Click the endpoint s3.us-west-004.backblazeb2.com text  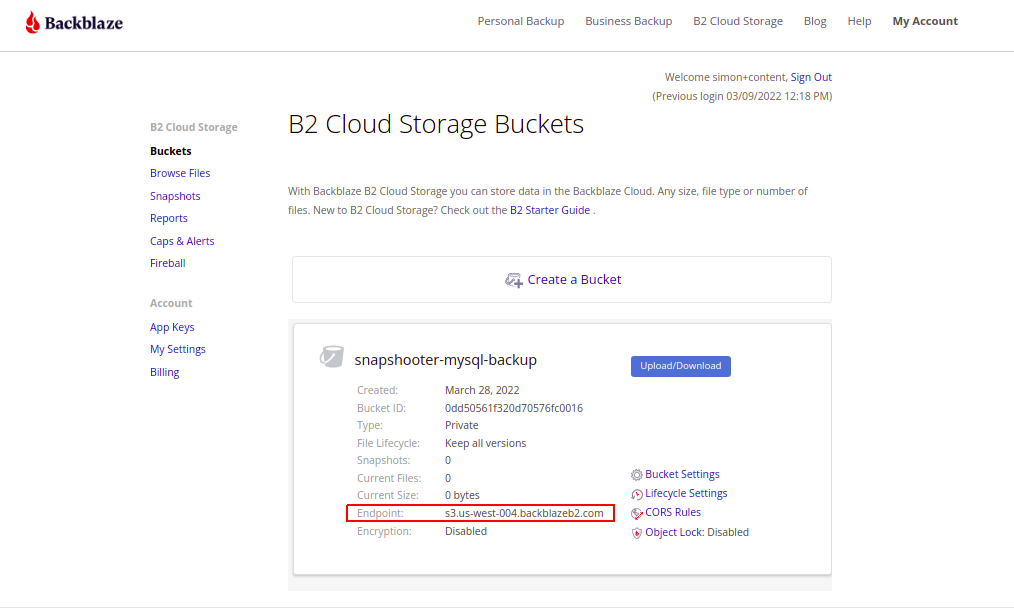[524, 513]
